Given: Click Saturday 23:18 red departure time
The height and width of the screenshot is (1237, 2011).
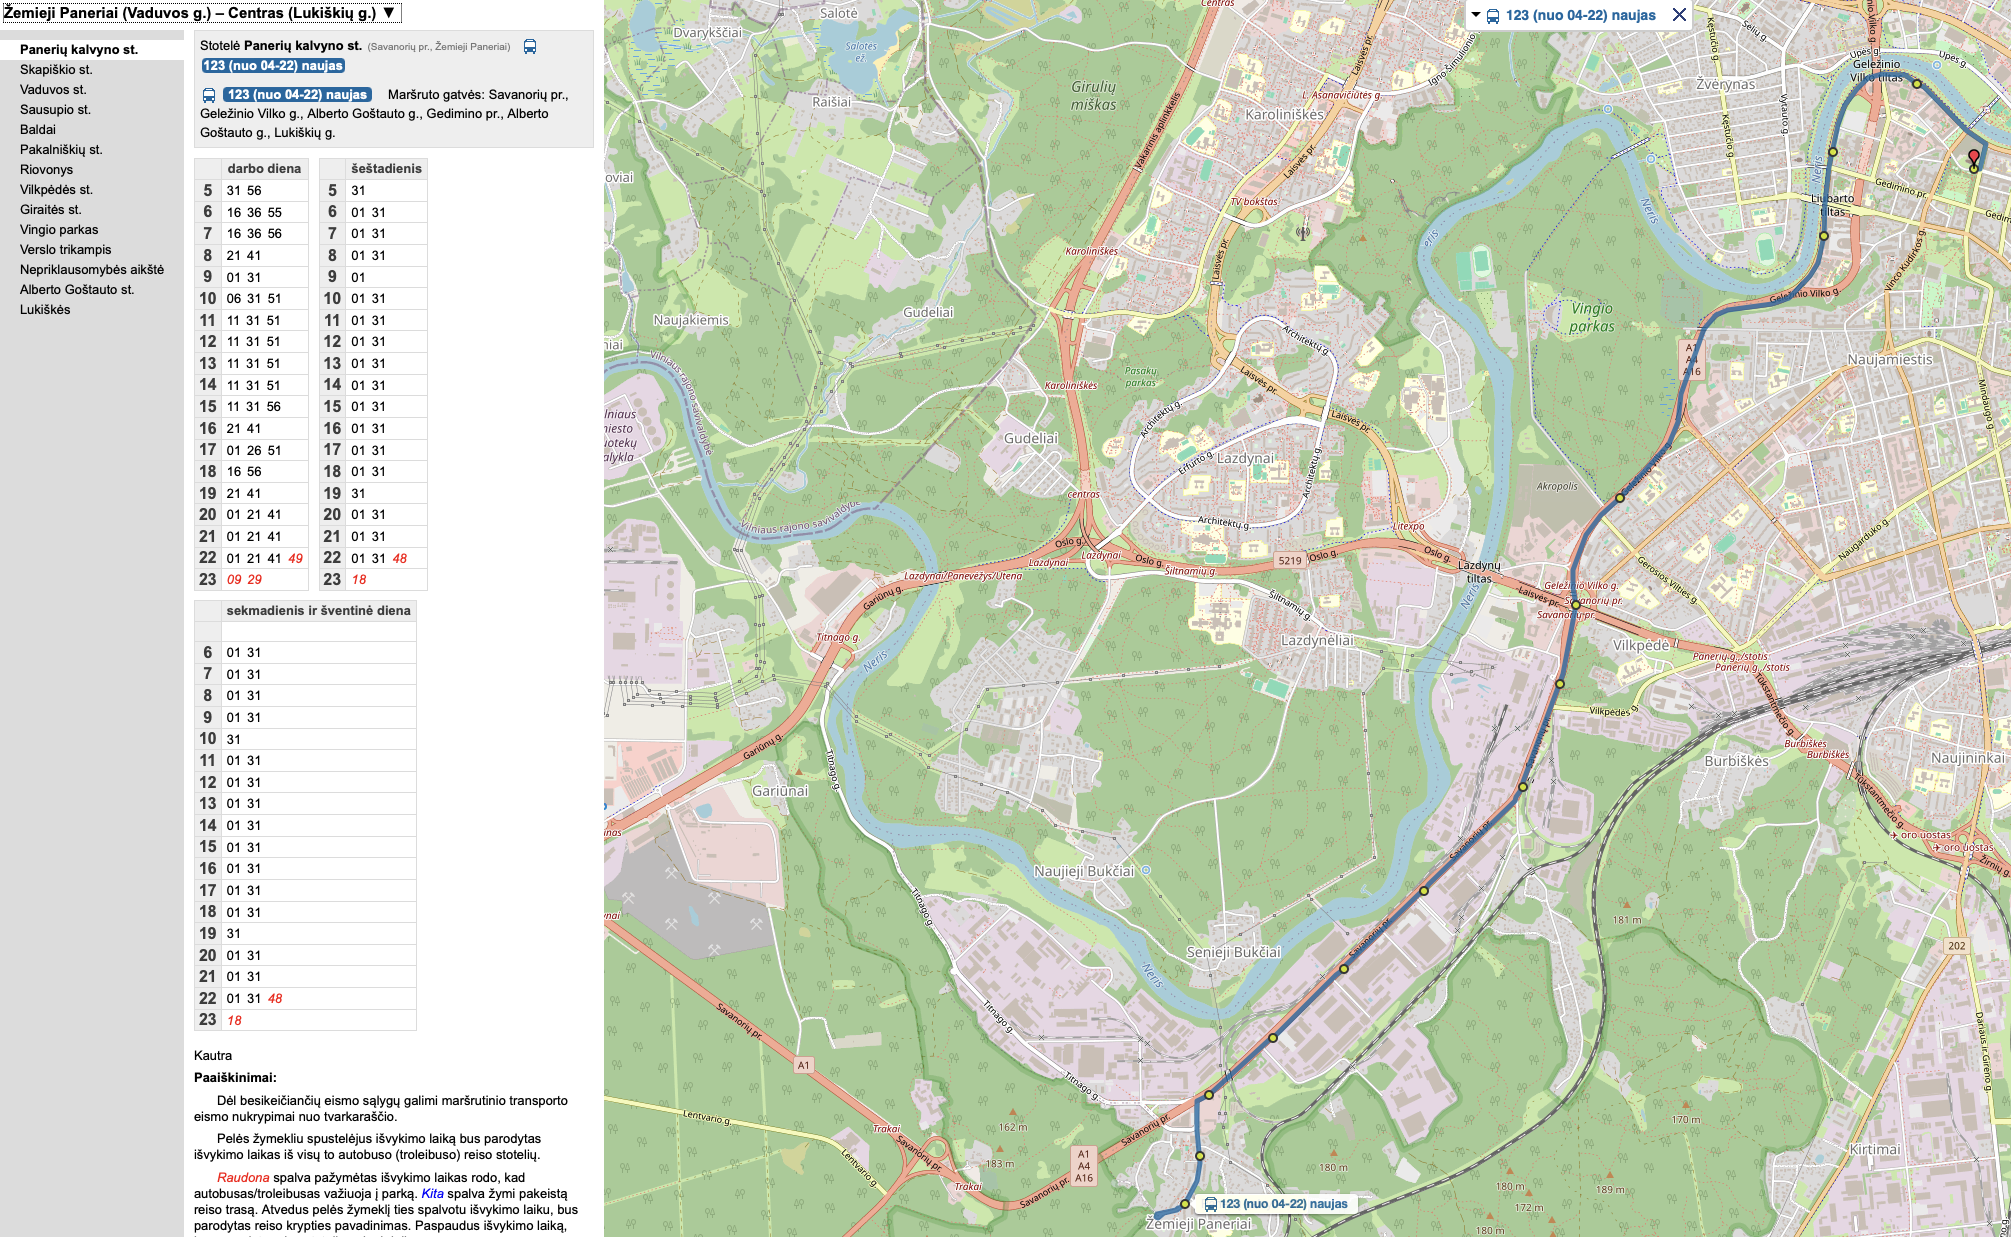Looking at the screenshot, I should (359, 579).
